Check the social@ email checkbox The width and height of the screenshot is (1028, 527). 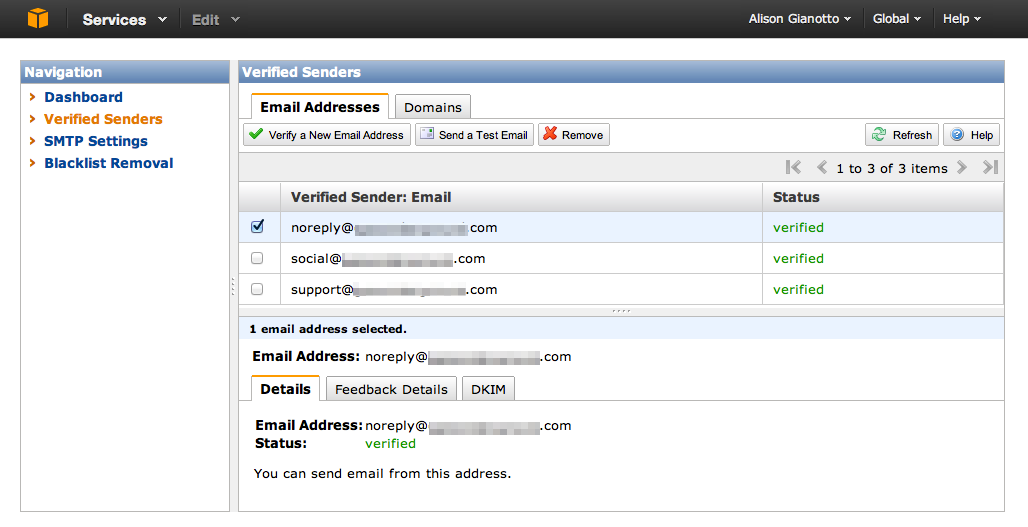[257, 258]
